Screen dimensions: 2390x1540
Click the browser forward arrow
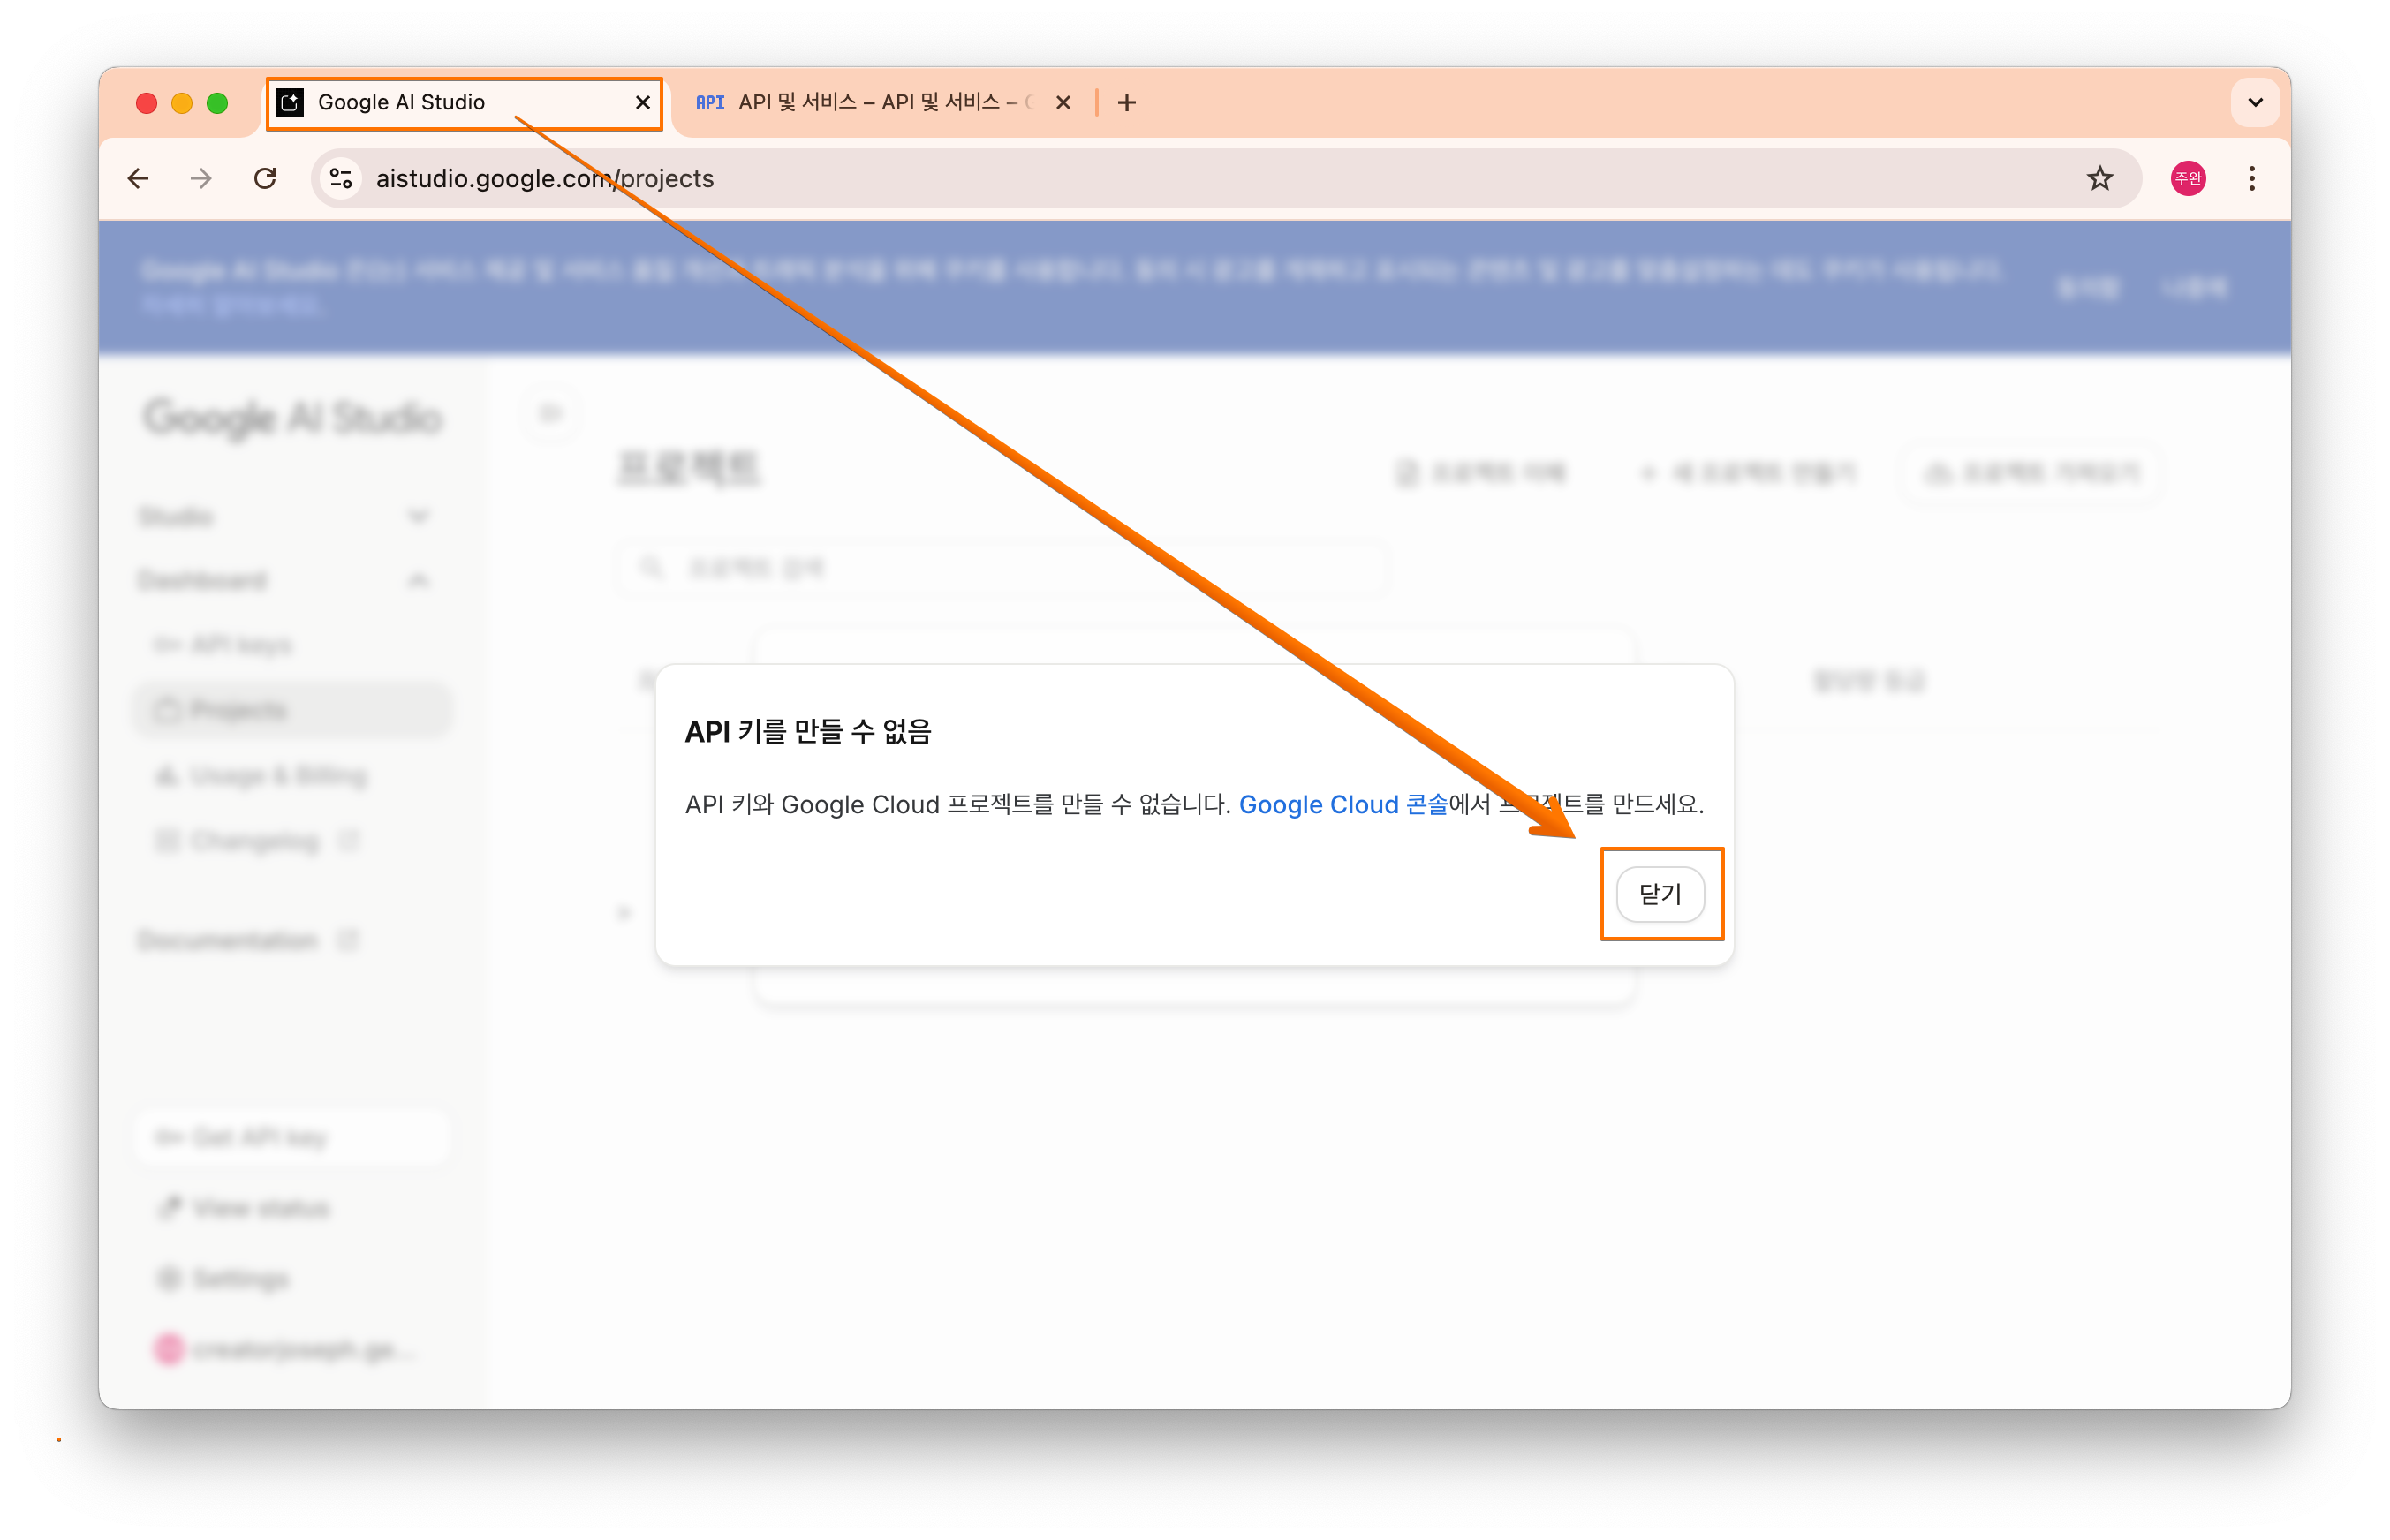(x=201, y=179)
